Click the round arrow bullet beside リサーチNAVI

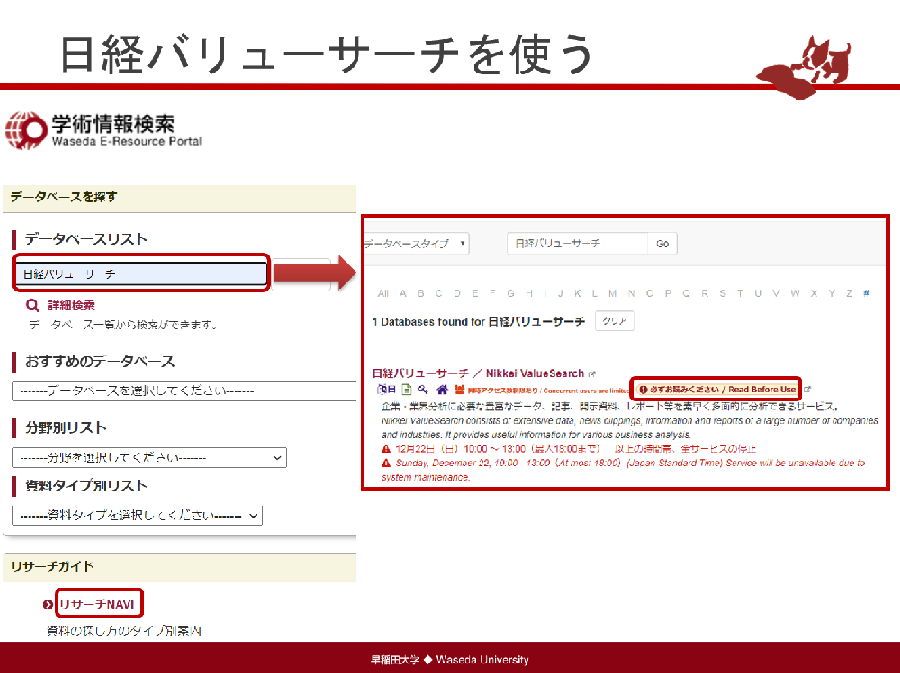48,604
